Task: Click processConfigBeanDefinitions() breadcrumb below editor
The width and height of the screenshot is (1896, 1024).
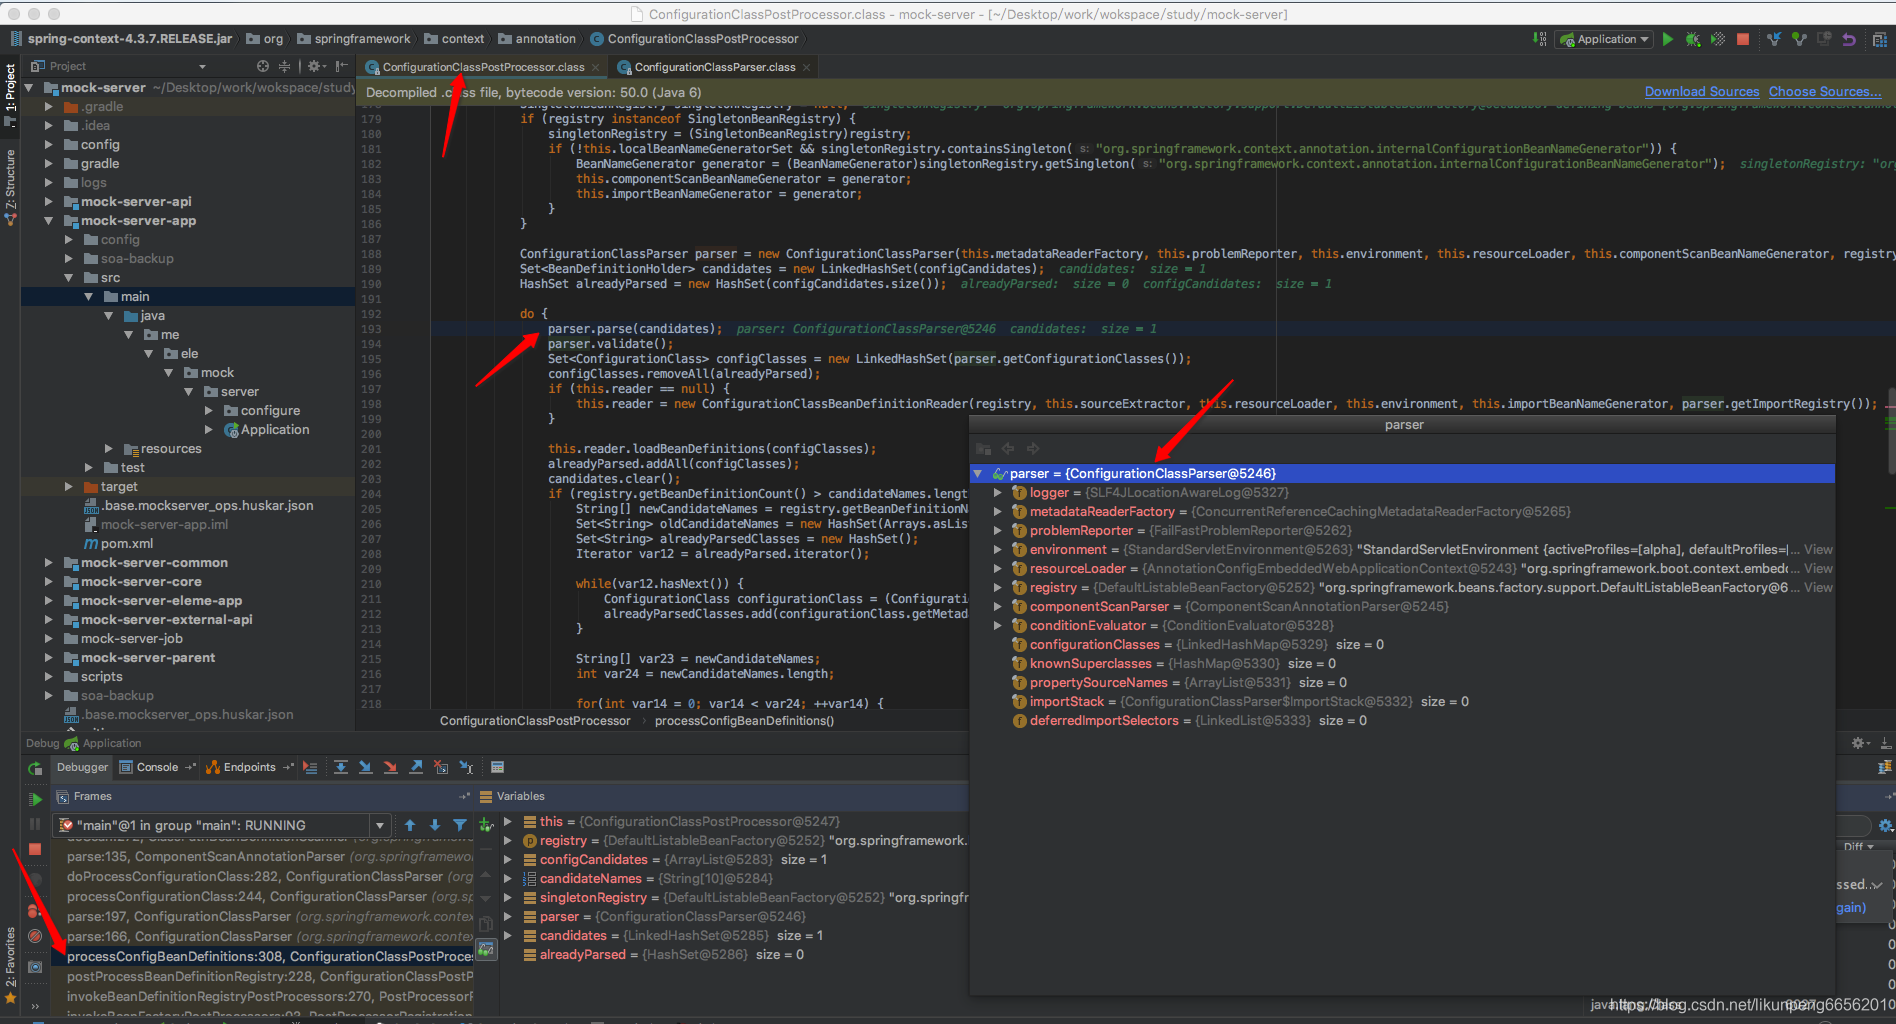Action: 744,721
